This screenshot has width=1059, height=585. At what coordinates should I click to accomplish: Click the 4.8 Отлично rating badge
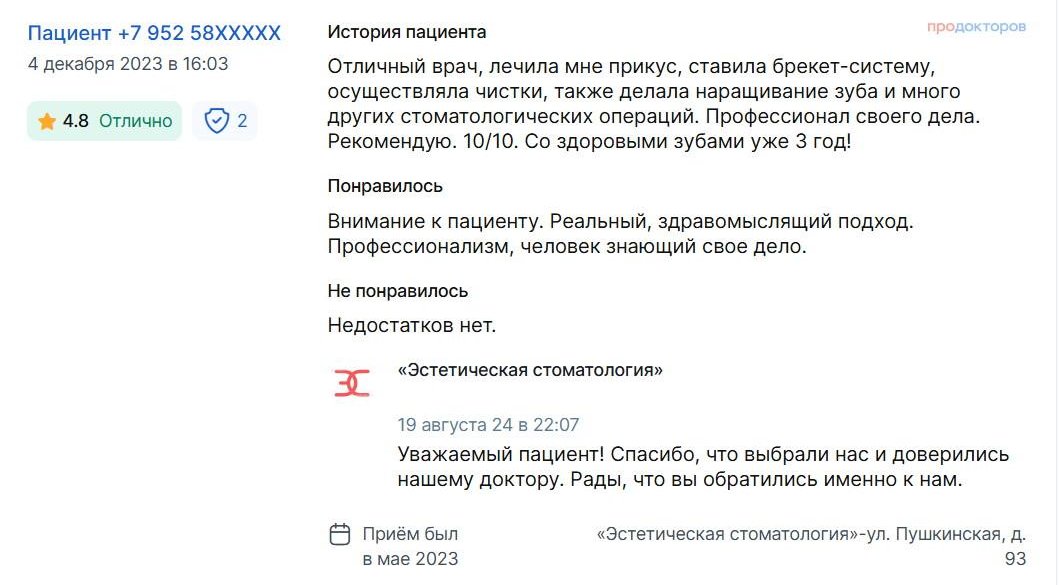tap(105, 121)
